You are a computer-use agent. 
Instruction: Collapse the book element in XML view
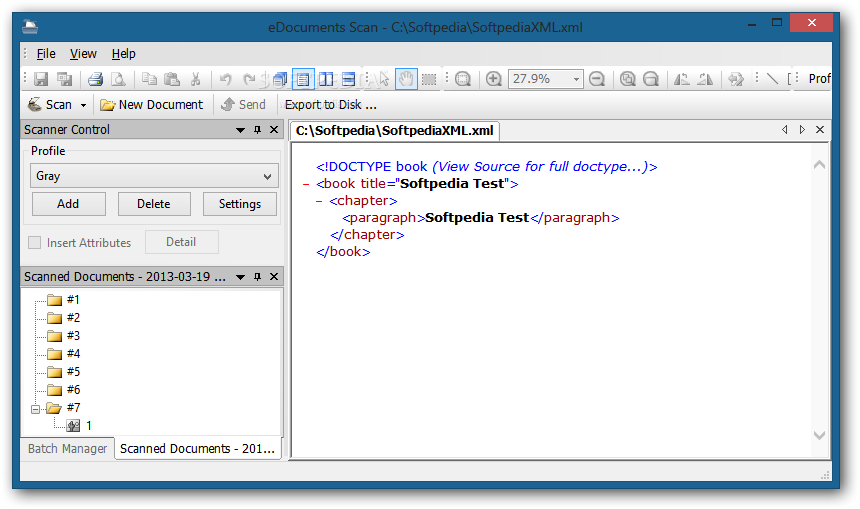coord(306,184)
